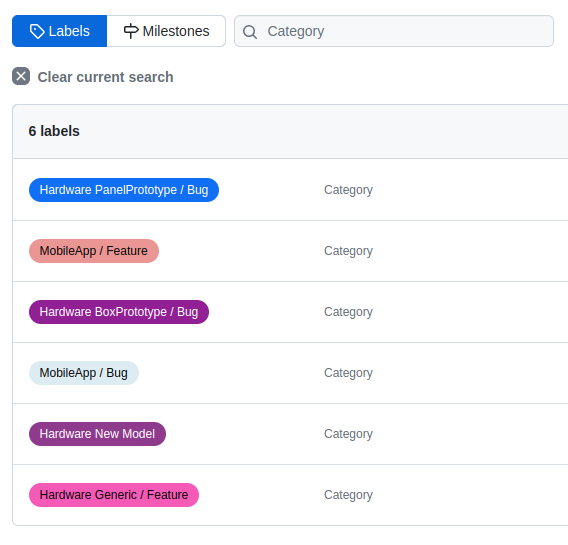
Task: Open the Hardware Generic / Feature label
Action: pos(114,495)
